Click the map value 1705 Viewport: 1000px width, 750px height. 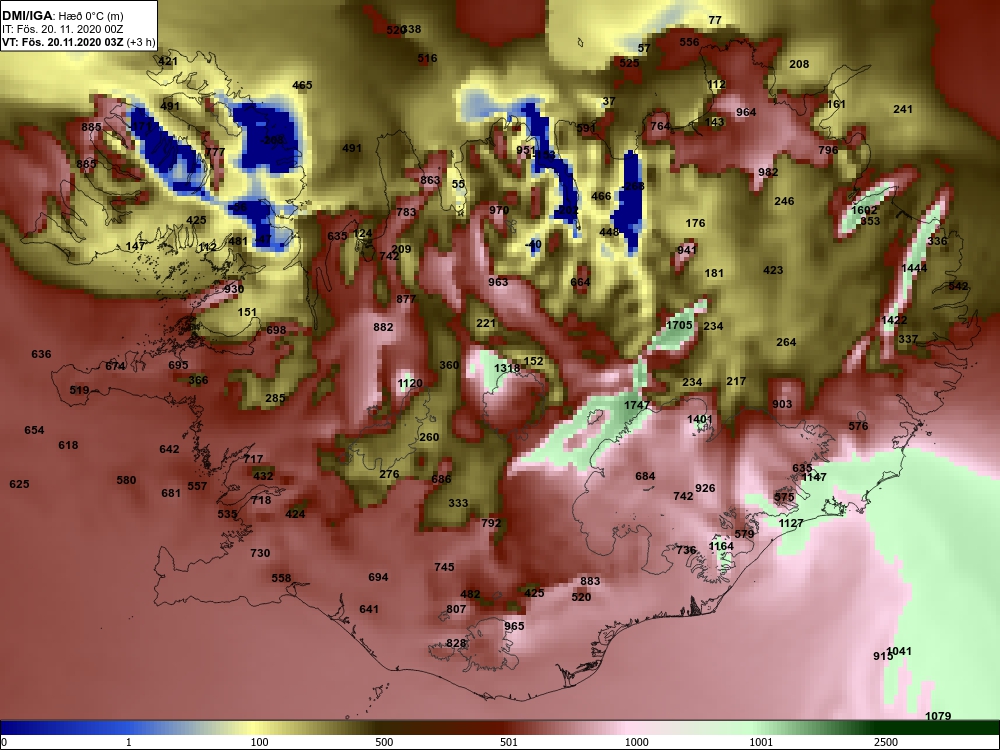pos(679,325)
